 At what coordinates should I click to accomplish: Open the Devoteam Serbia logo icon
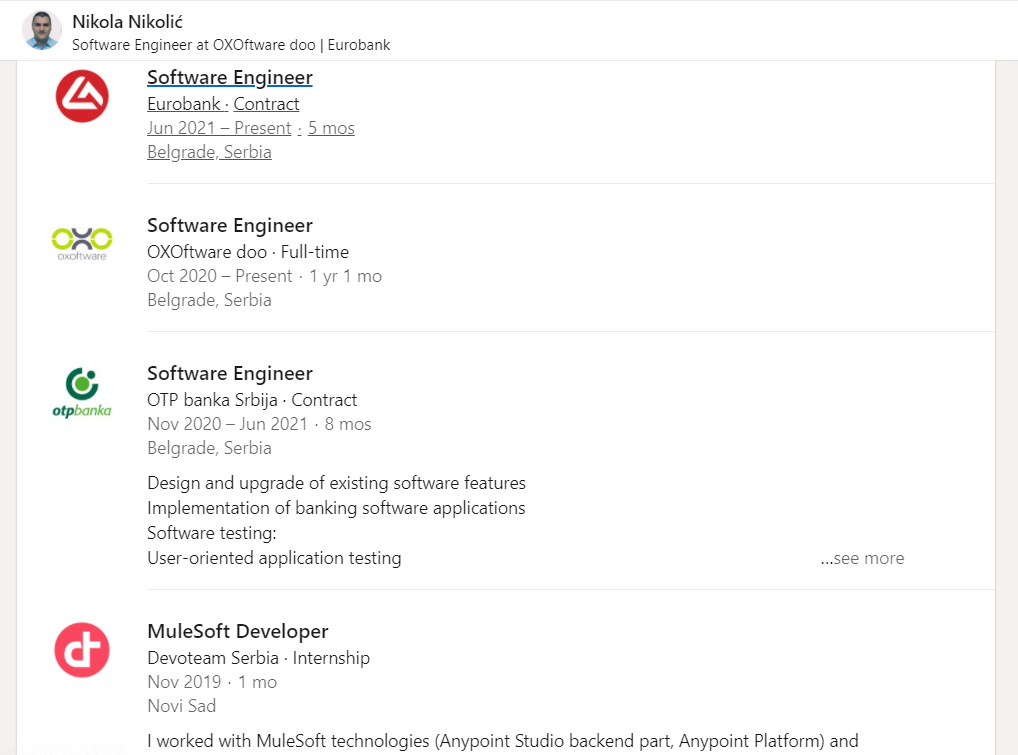(x=82, y=650)
